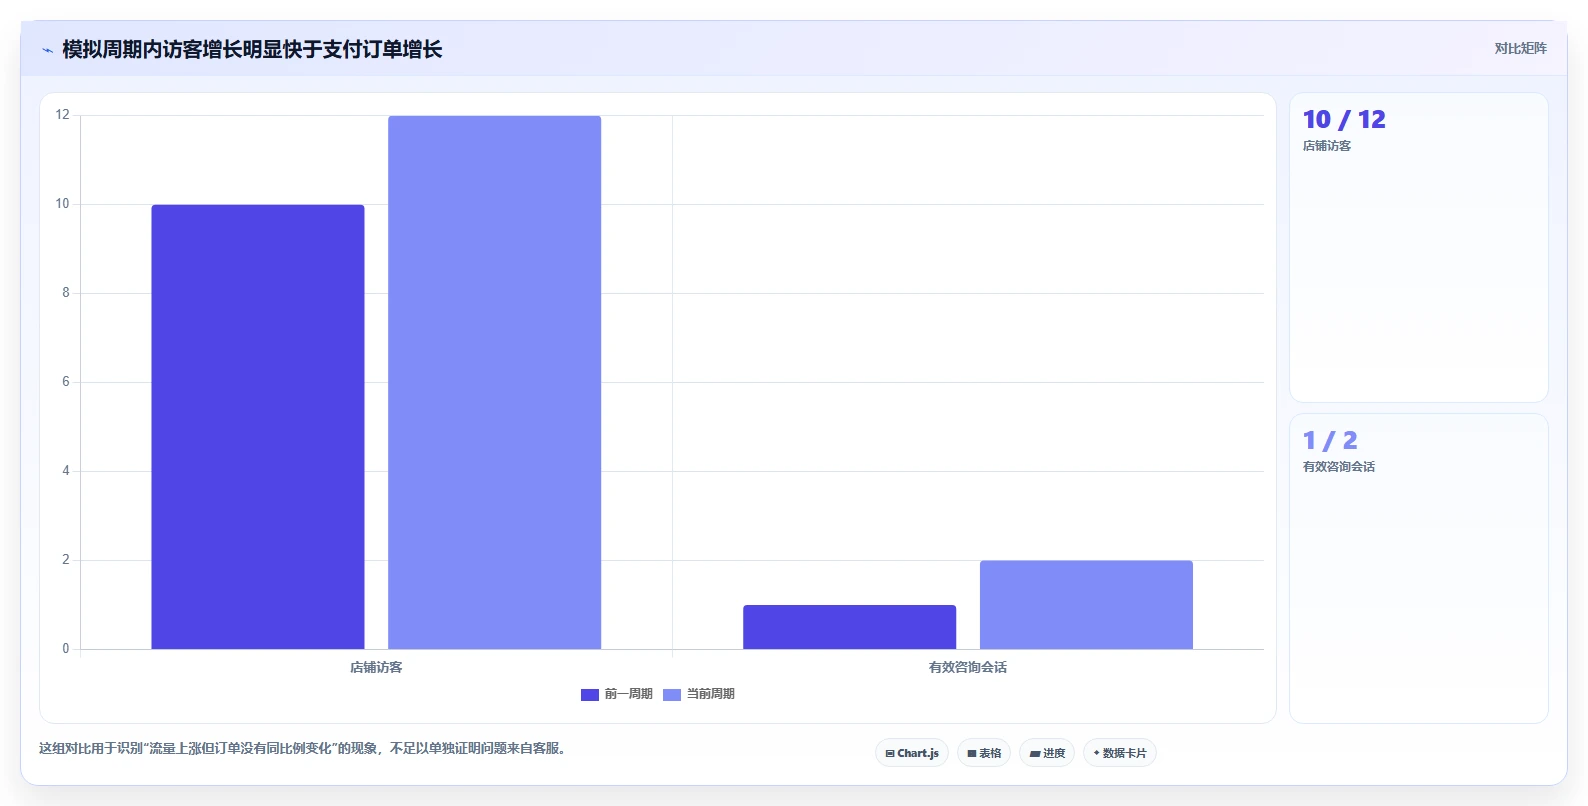Viewport: 1588px width, 806px height.
Task: Click the 10 / 12 value card
Action: click(x=1419, y=248)
